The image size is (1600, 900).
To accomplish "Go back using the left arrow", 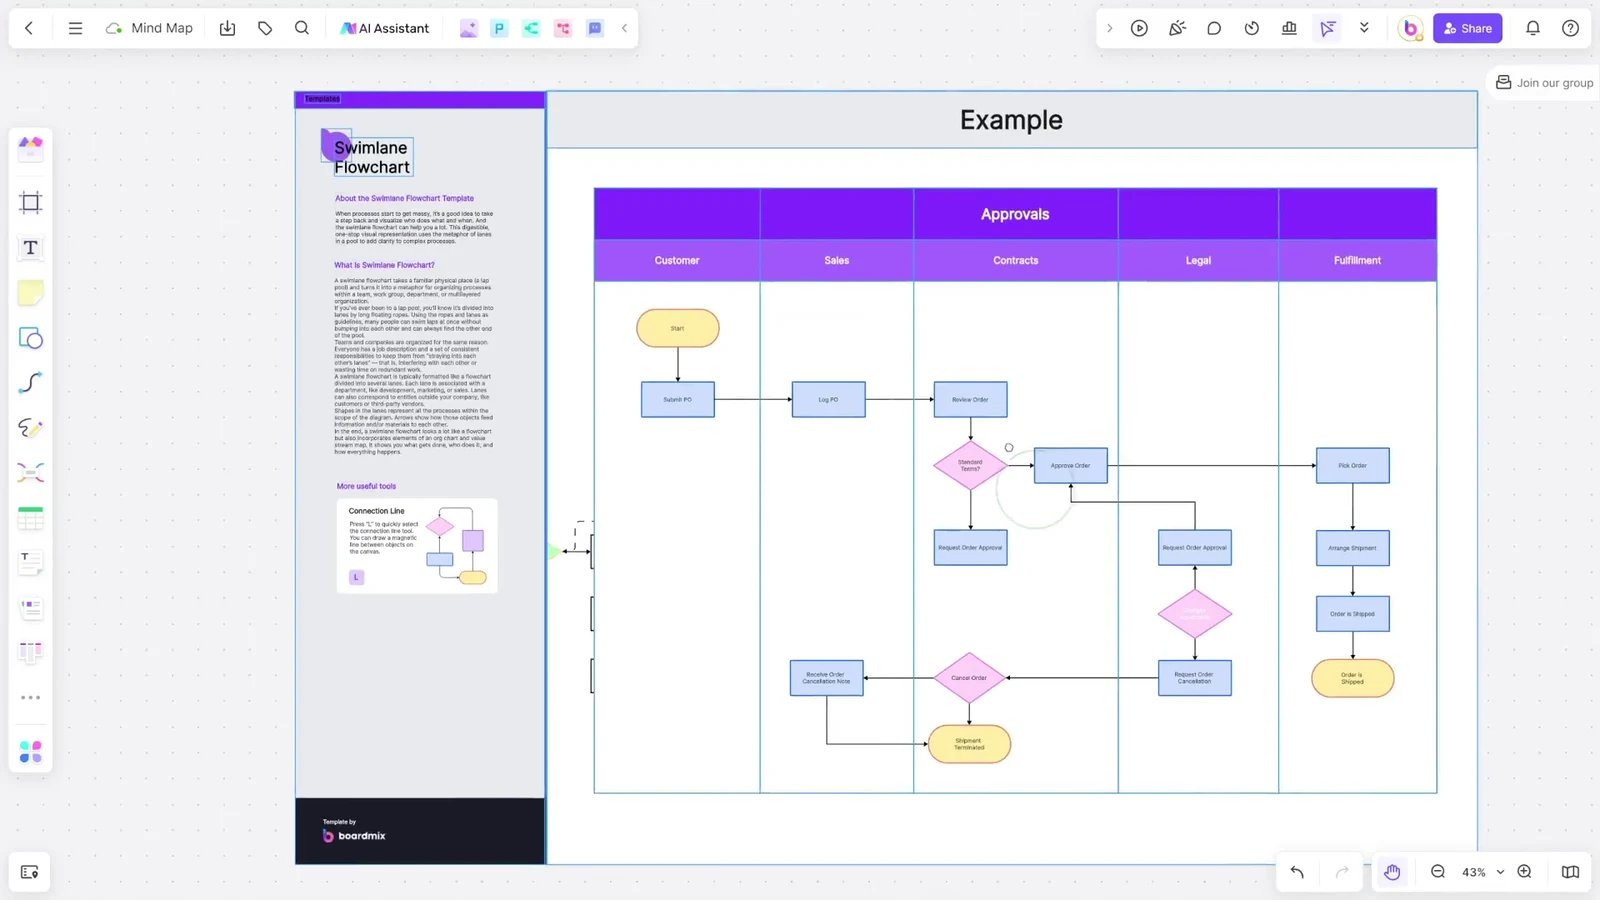I will [29, 28].
